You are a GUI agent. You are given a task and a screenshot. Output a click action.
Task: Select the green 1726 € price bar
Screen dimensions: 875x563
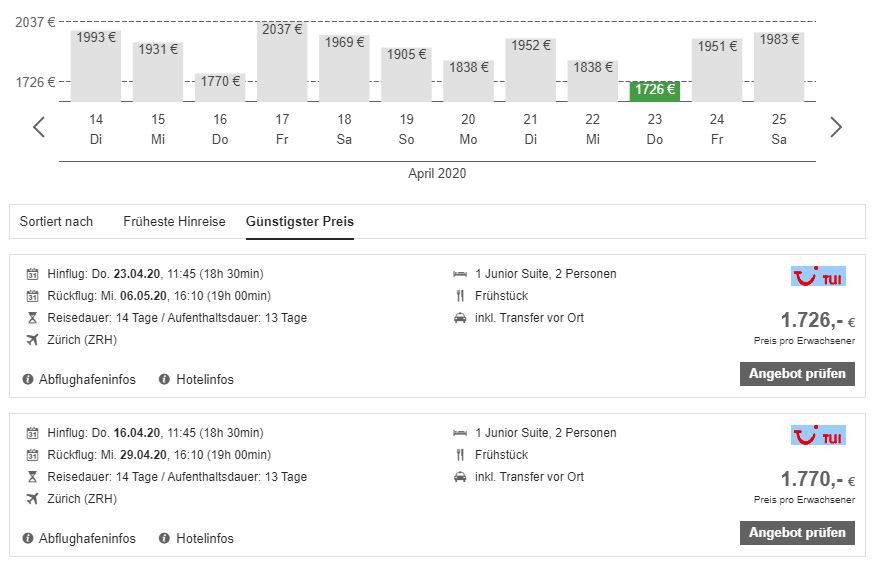click(x=655, y=90)
